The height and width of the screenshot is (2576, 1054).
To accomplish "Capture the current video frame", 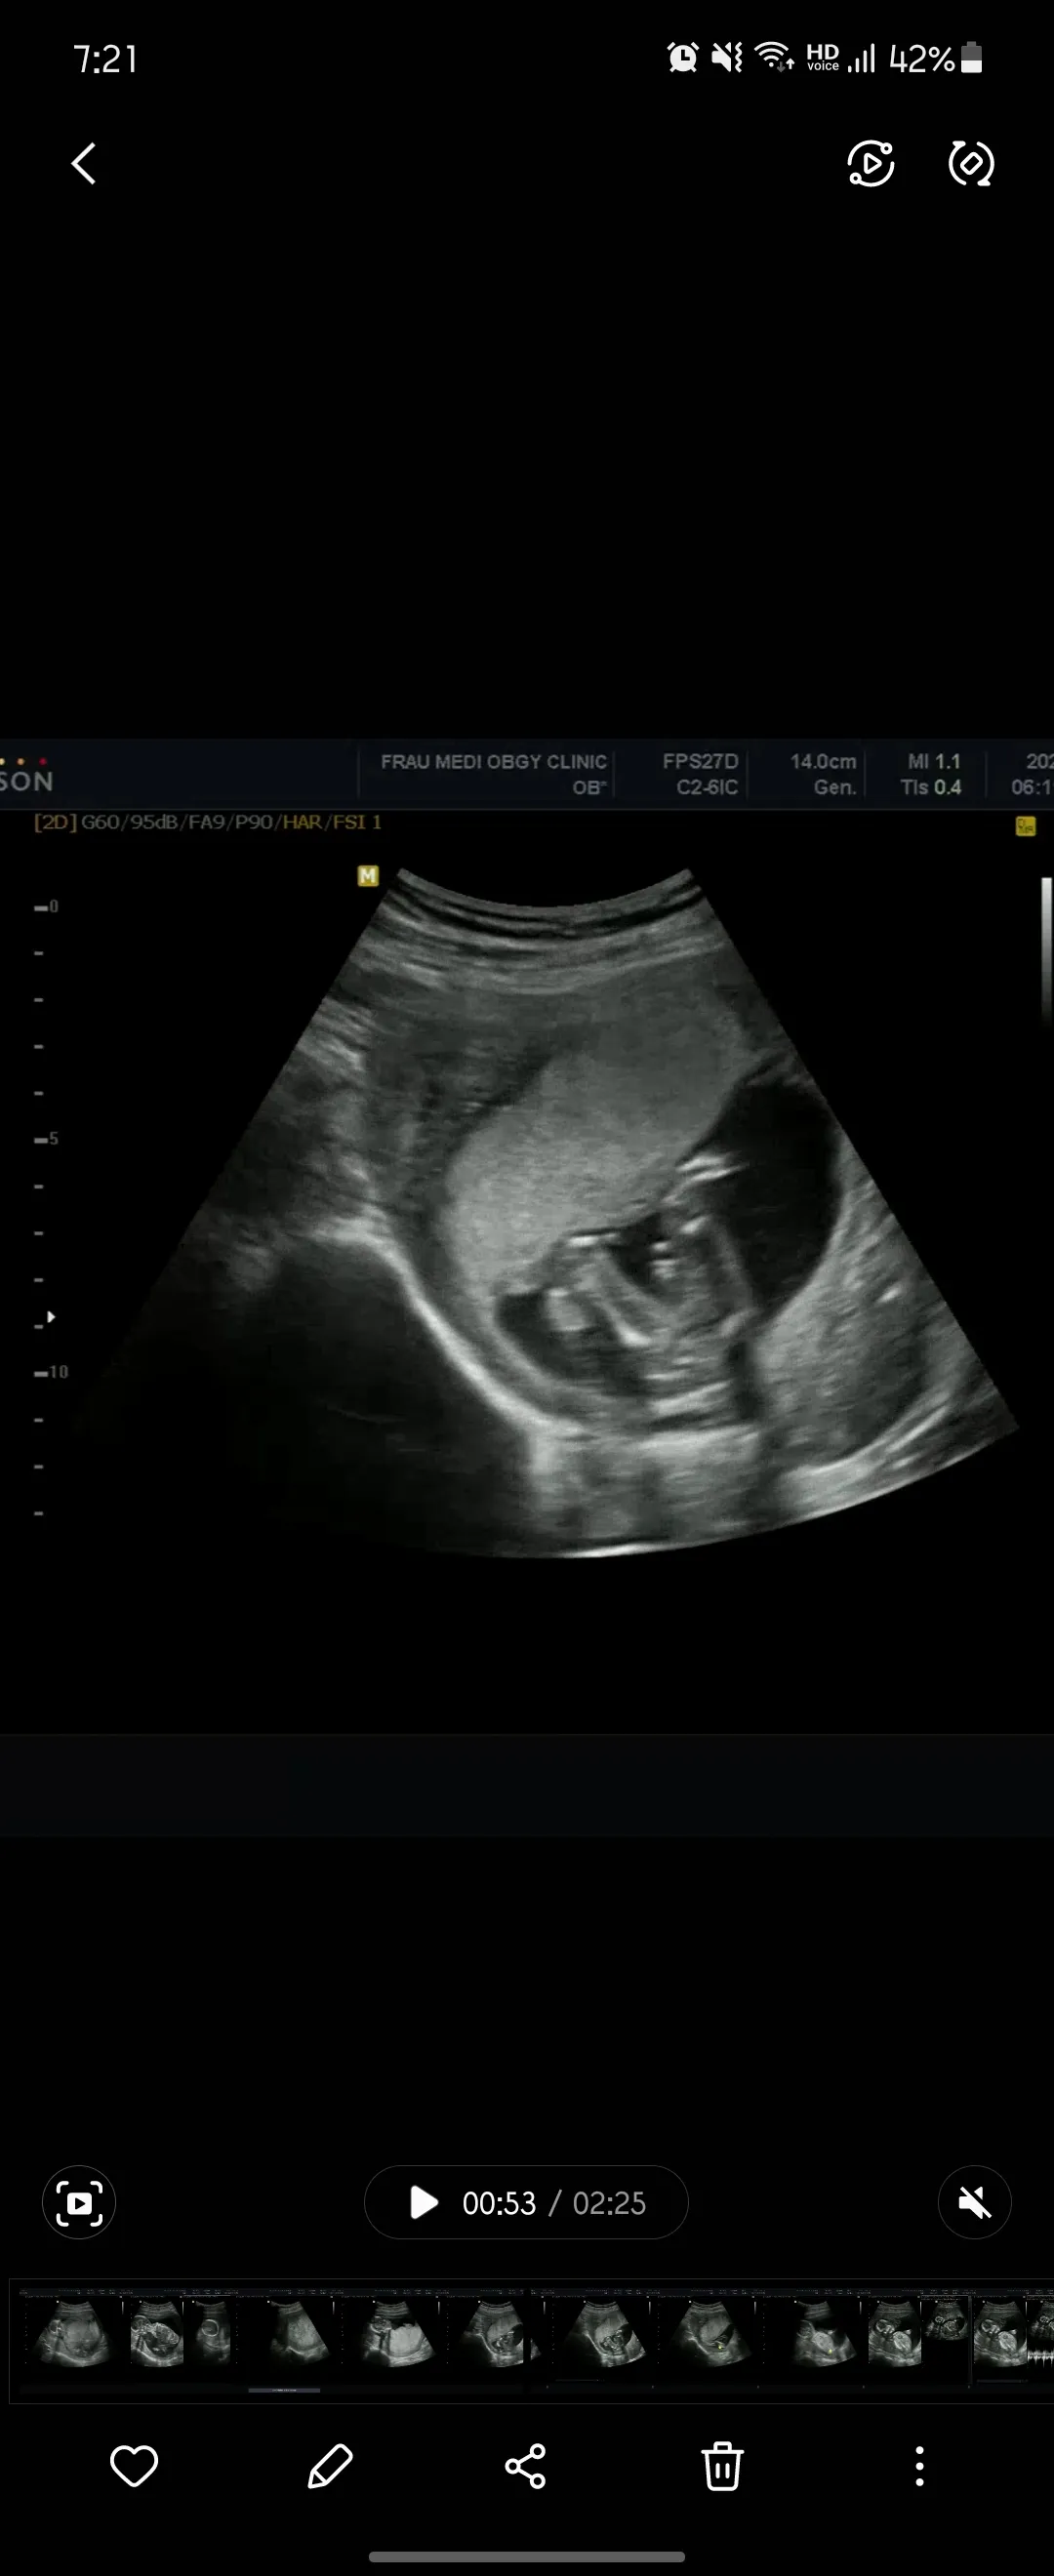I will [79, 2202].
